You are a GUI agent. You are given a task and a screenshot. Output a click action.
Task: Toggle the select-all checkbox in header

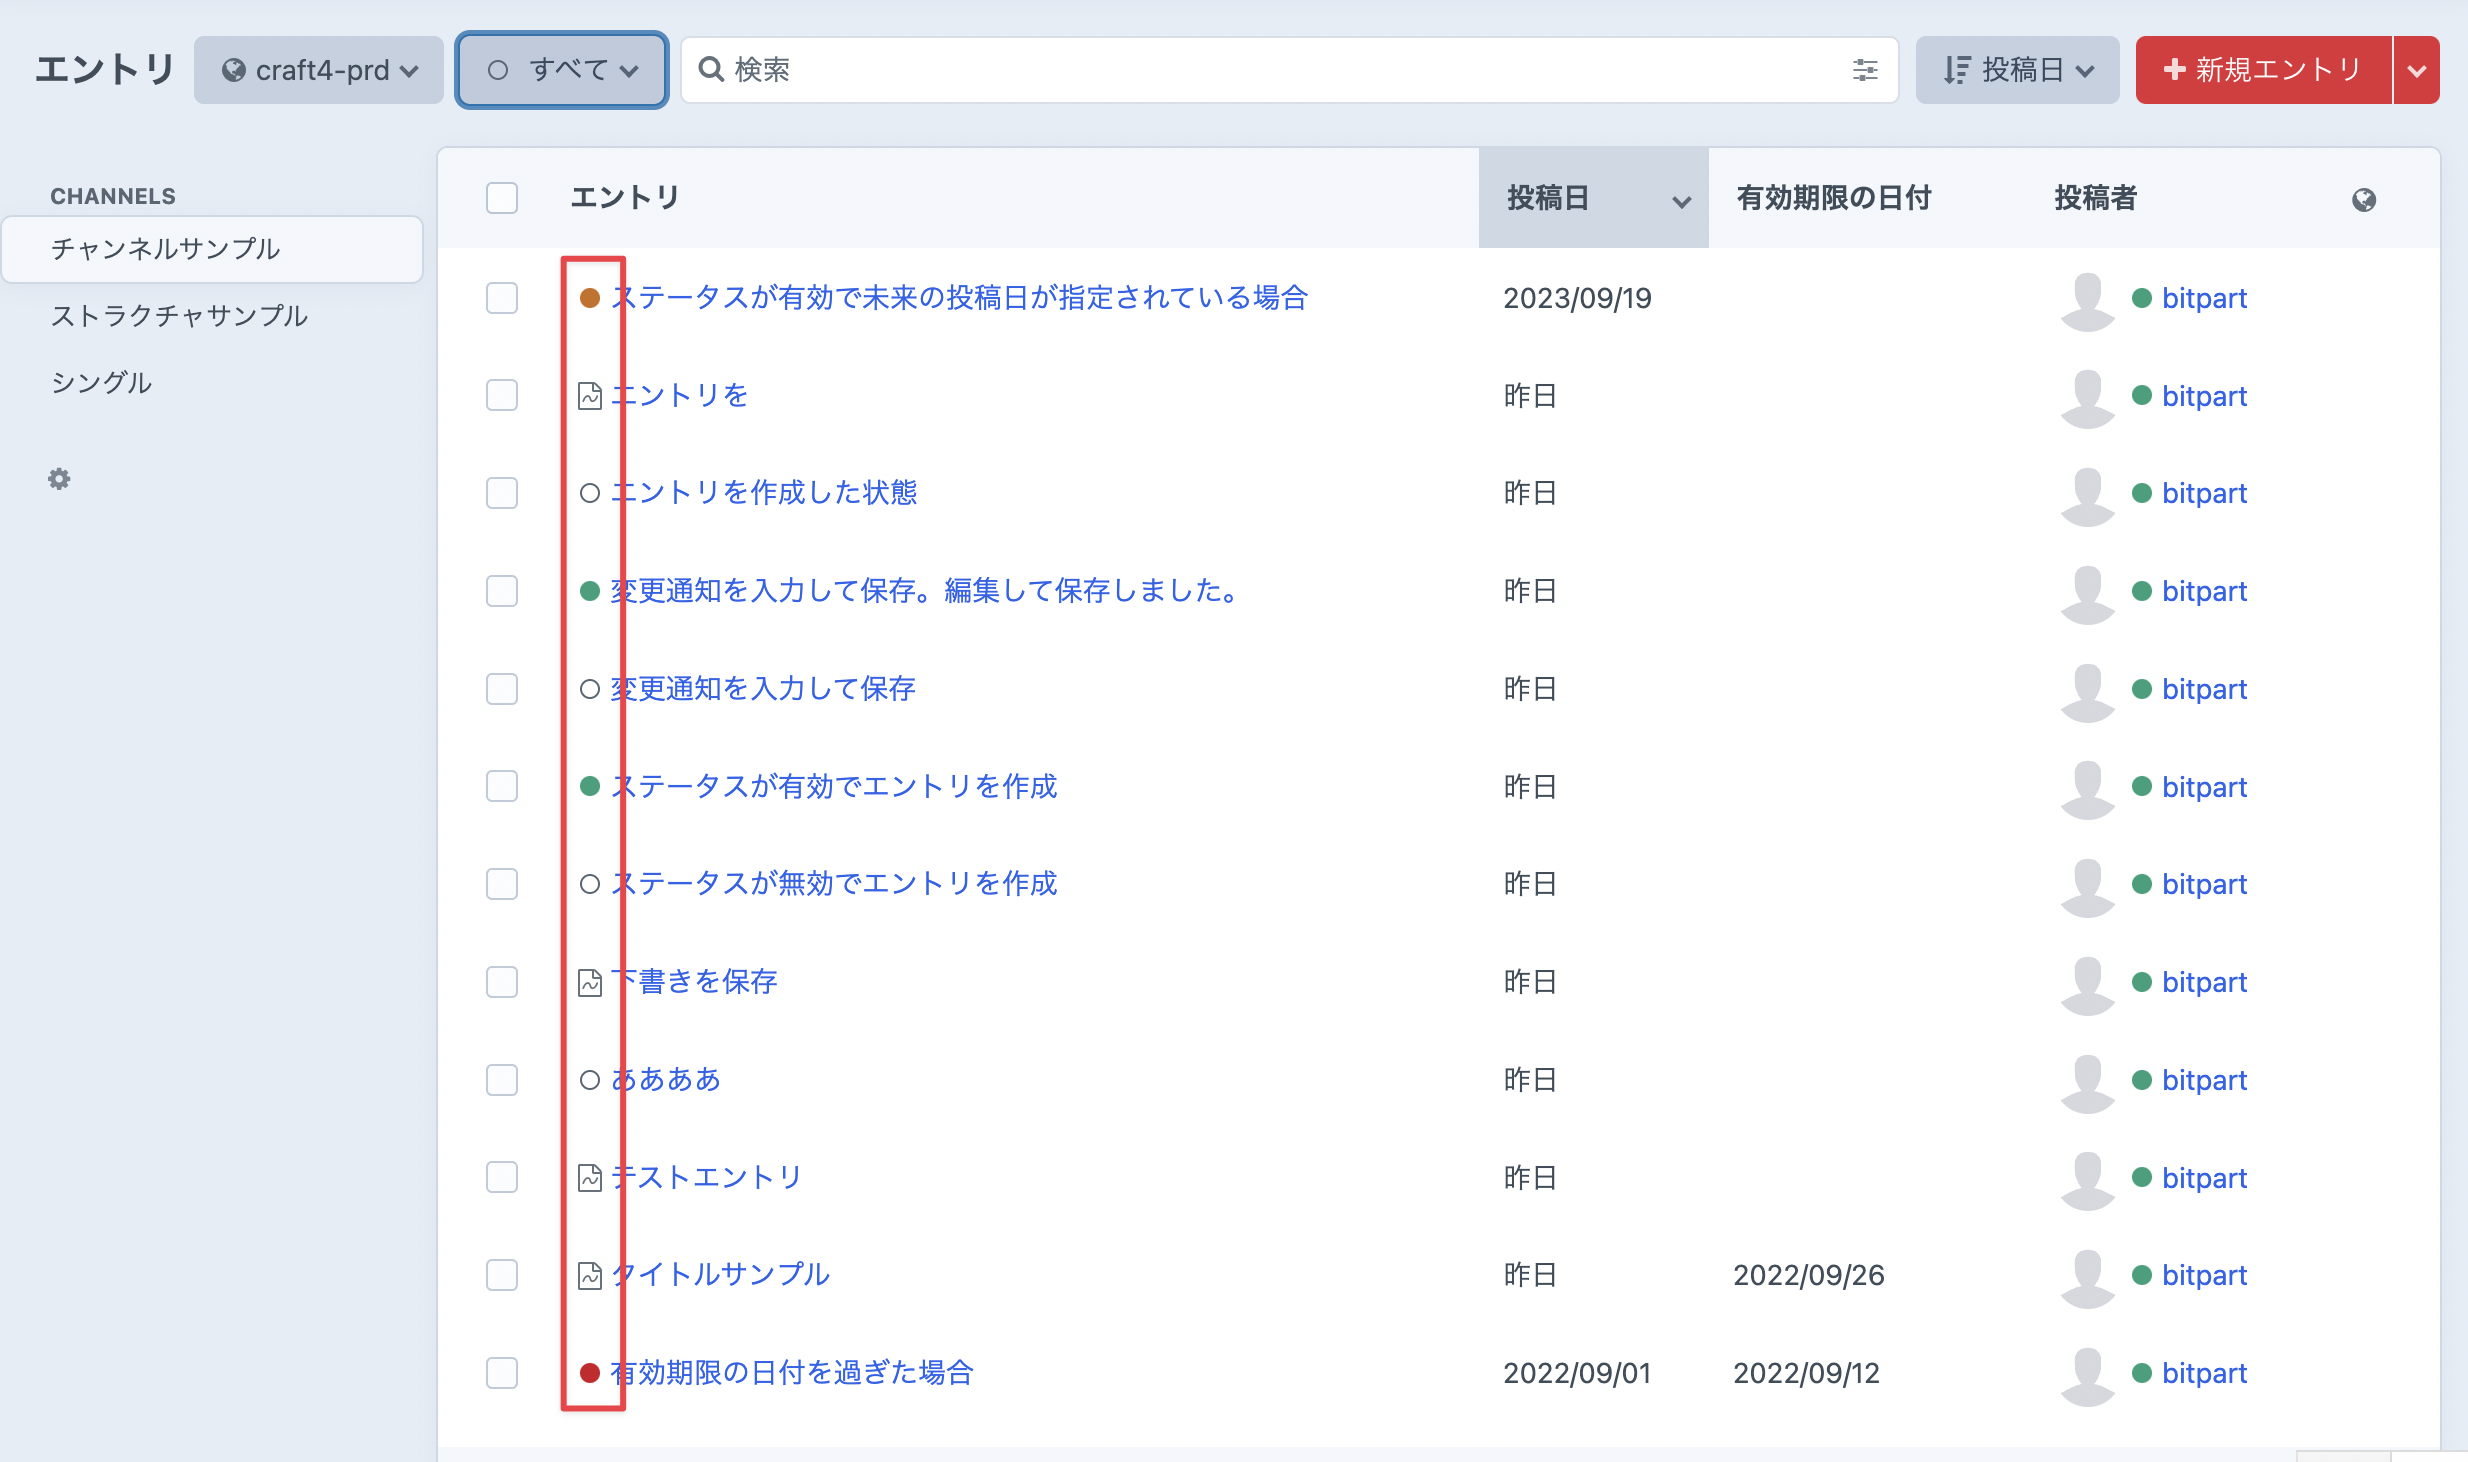[502, 198]
